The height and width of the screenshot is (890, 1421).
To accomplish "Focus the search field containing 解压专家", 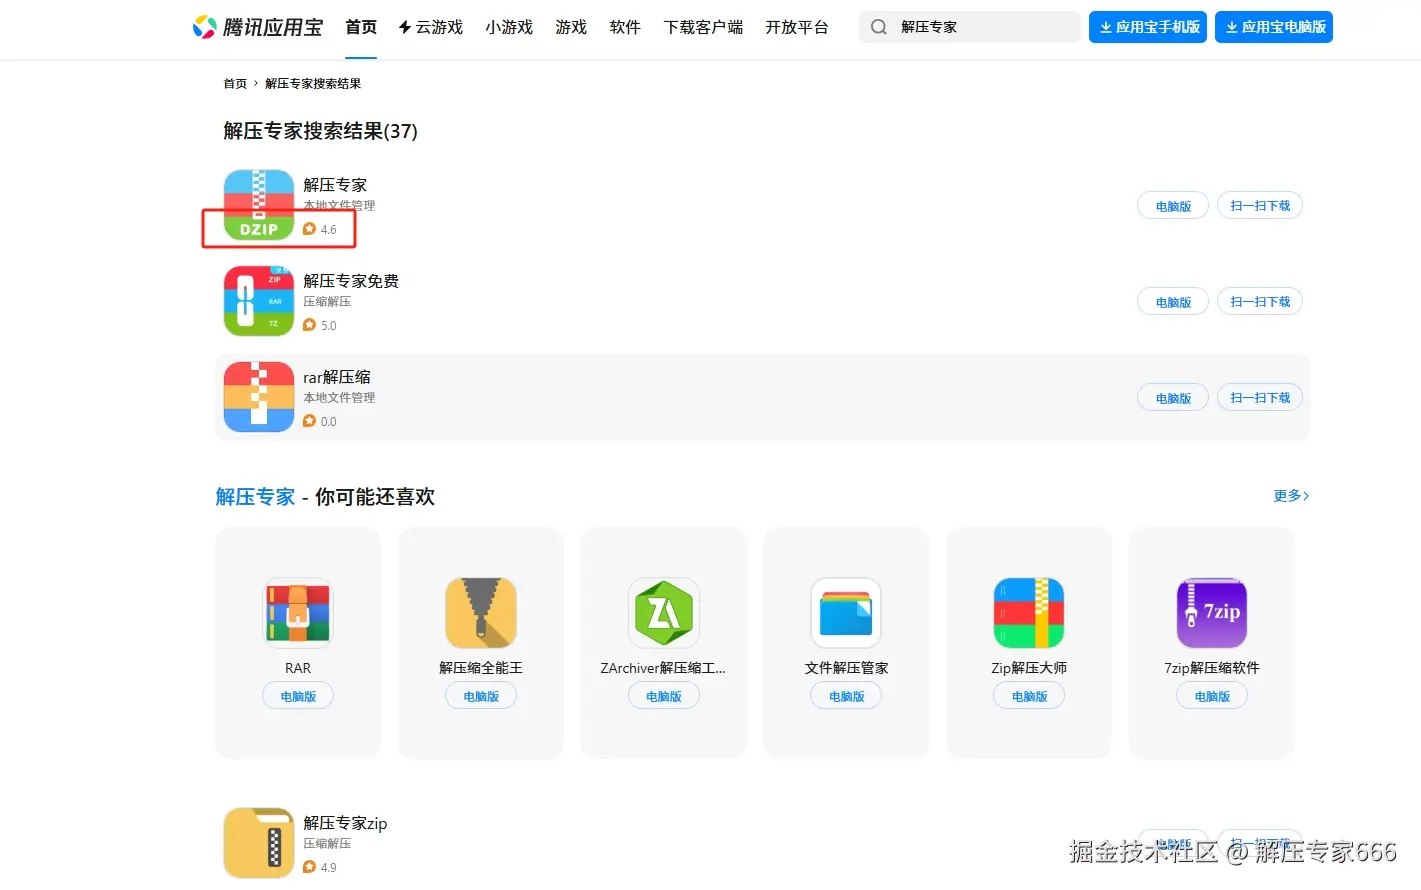I will pos(969,27).
